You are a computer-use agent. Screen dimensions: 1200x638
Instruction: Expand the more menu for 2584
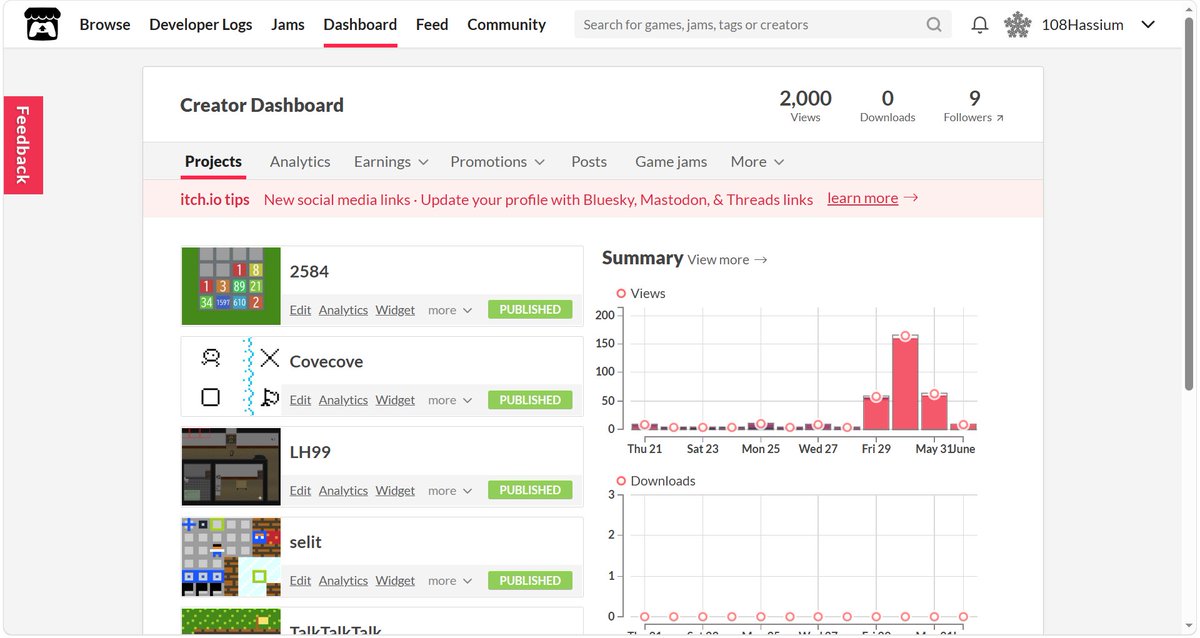(449, 310)
